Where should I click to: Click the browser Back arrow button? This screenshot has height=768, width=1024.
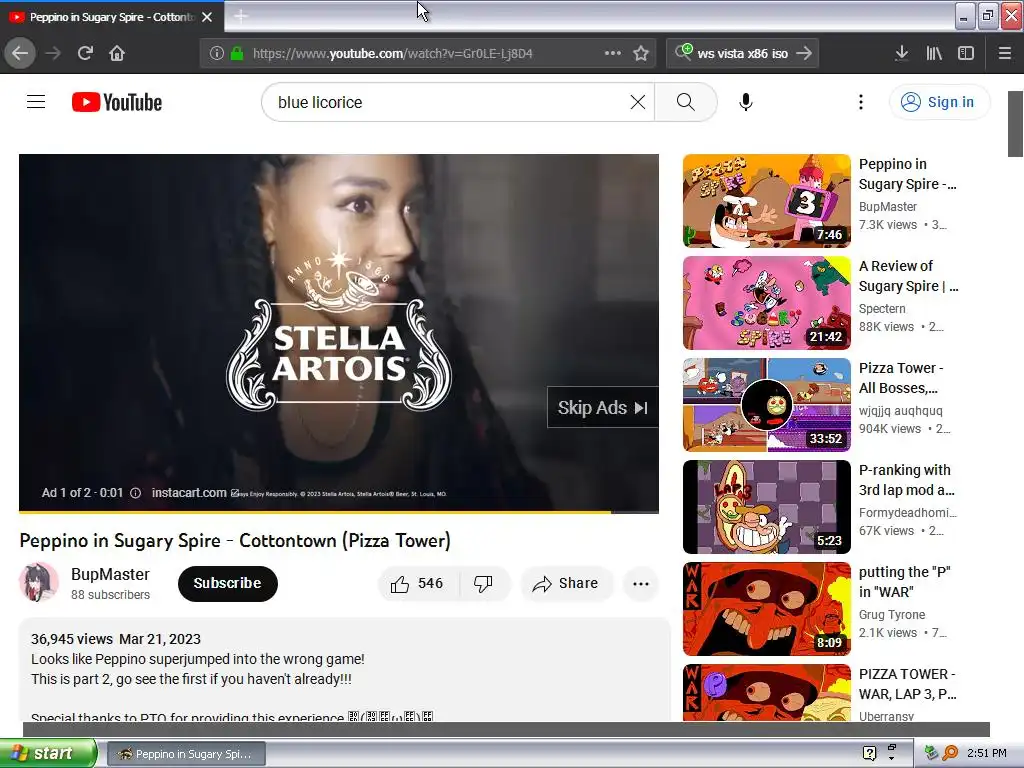point(20,54)
